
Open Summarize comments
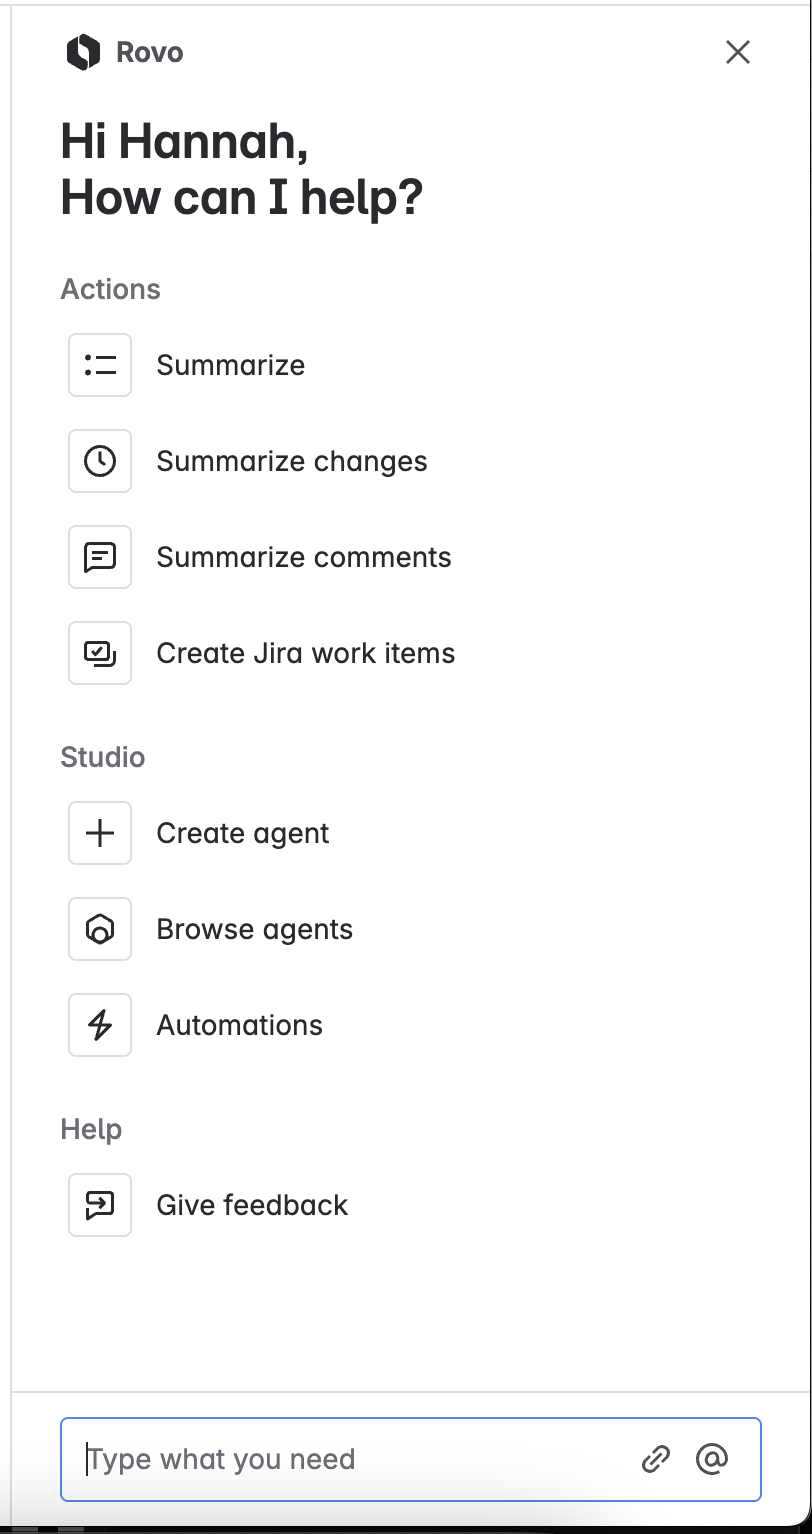[303, 557]
